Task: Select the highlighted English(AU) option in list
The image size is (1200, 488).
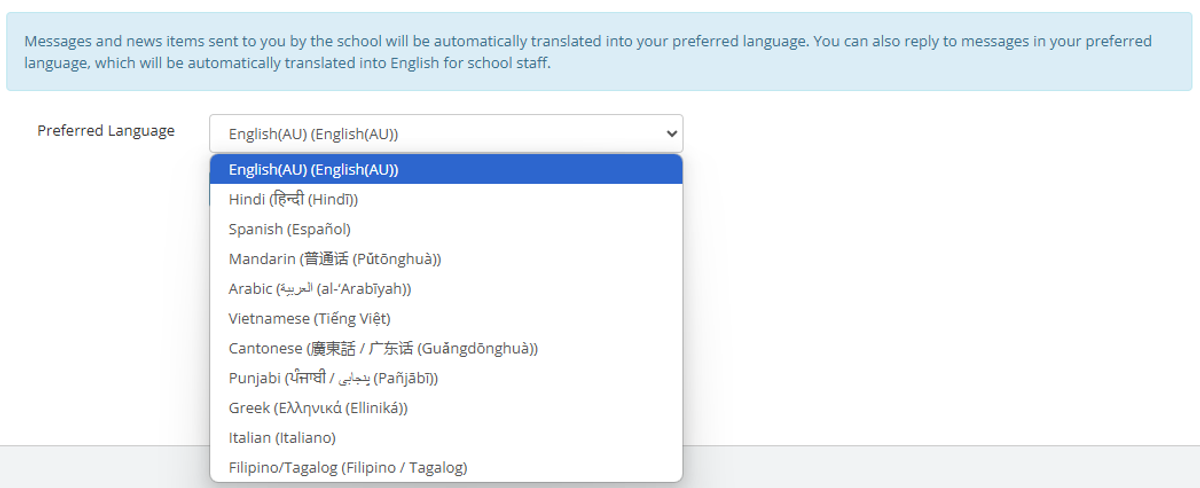Action: pyautogui.click(x=446, y=170)
